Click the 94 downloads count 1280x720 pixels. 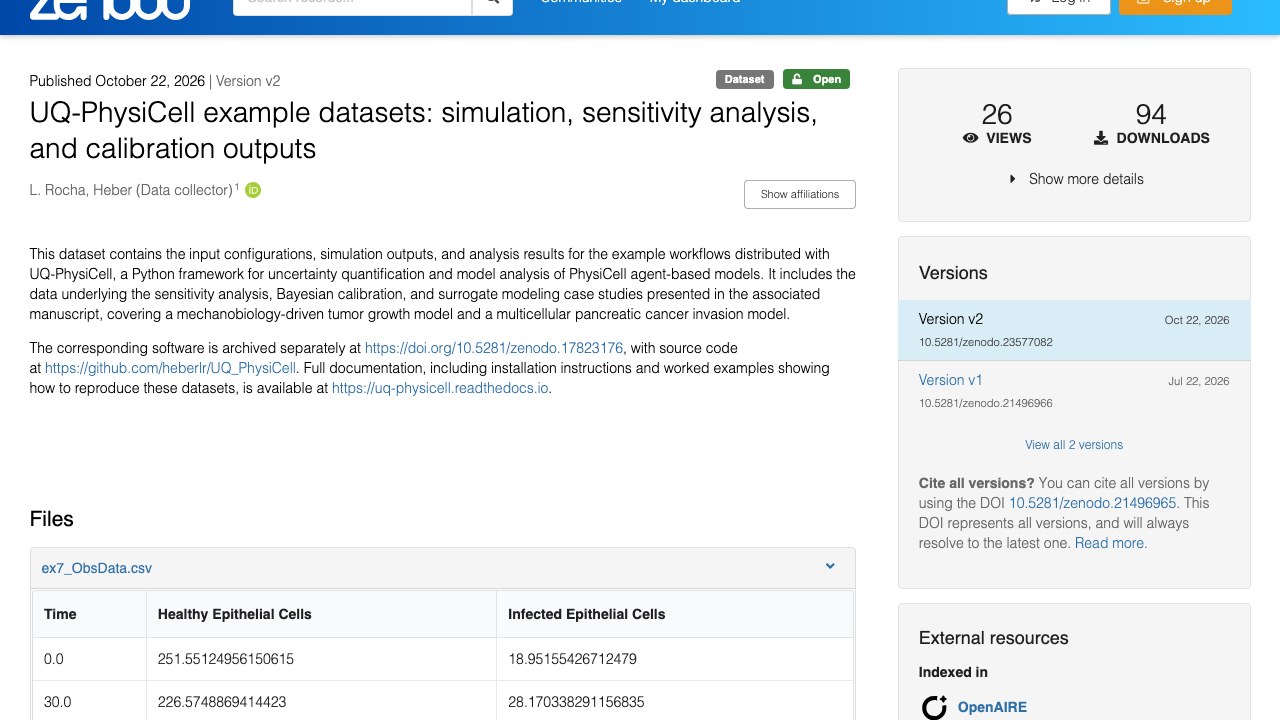(x=1151, y=114)
